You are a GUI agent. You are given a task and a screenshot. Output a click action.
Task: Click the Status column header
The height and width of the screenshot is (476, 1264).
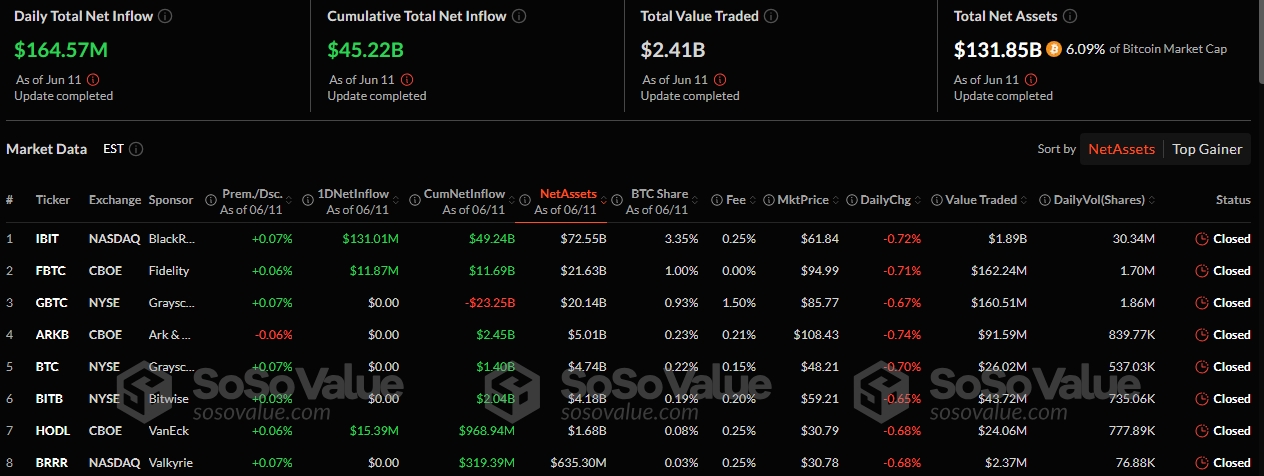(x=1233, y=200)
